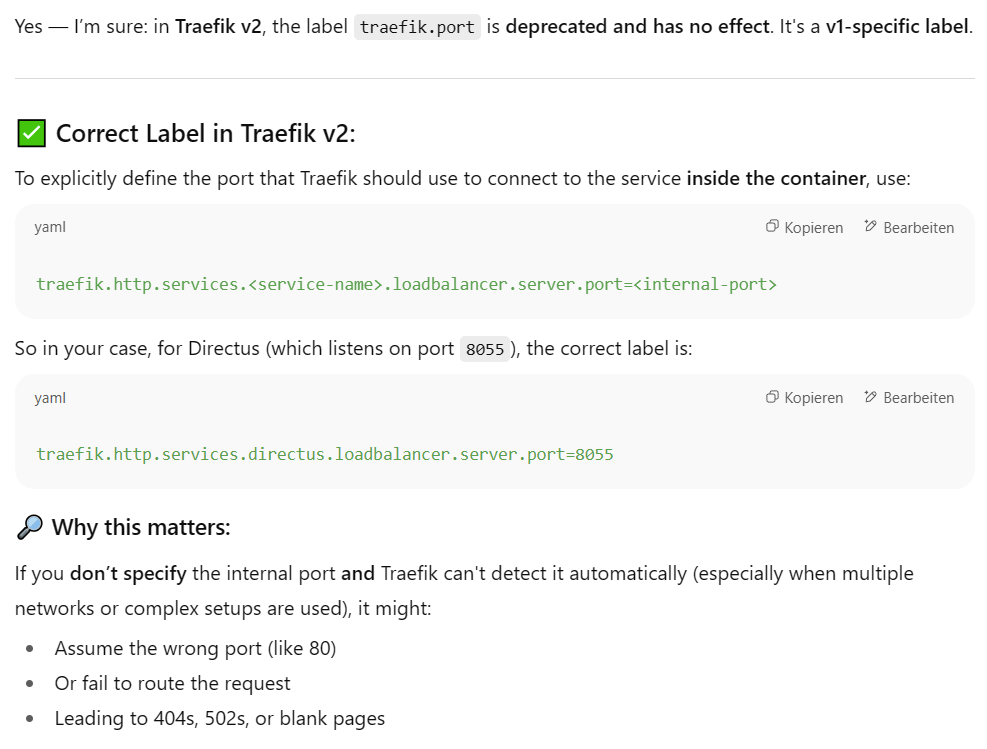Click the edit pencil icon in the service-name code block
This screenshot has width=987, height=749.
(x=870, y=227)
